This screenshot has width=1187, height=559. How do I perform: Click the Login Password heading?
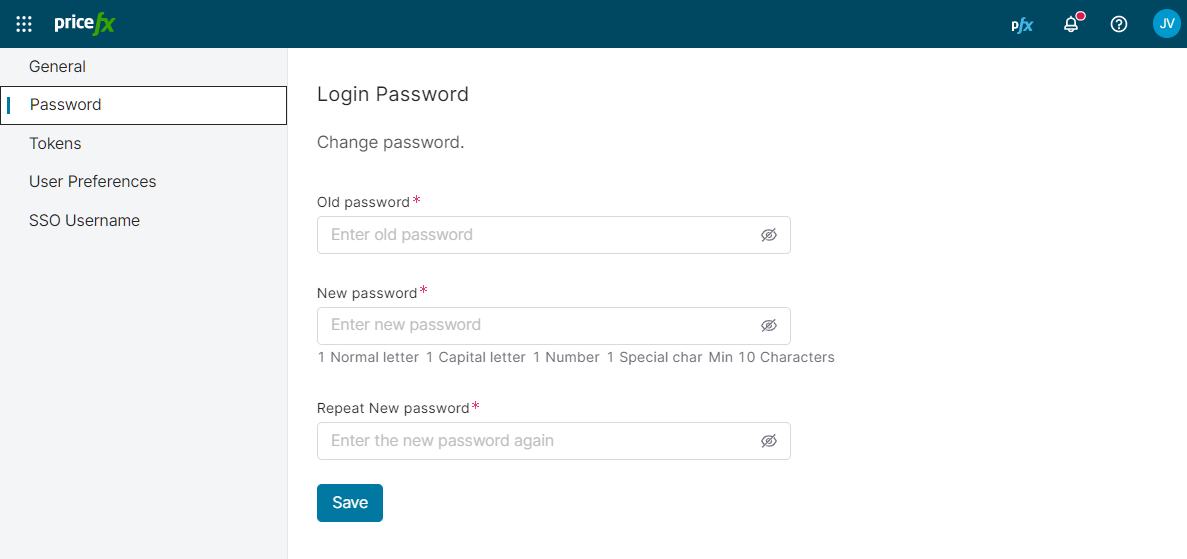click(x=392, y=95)
